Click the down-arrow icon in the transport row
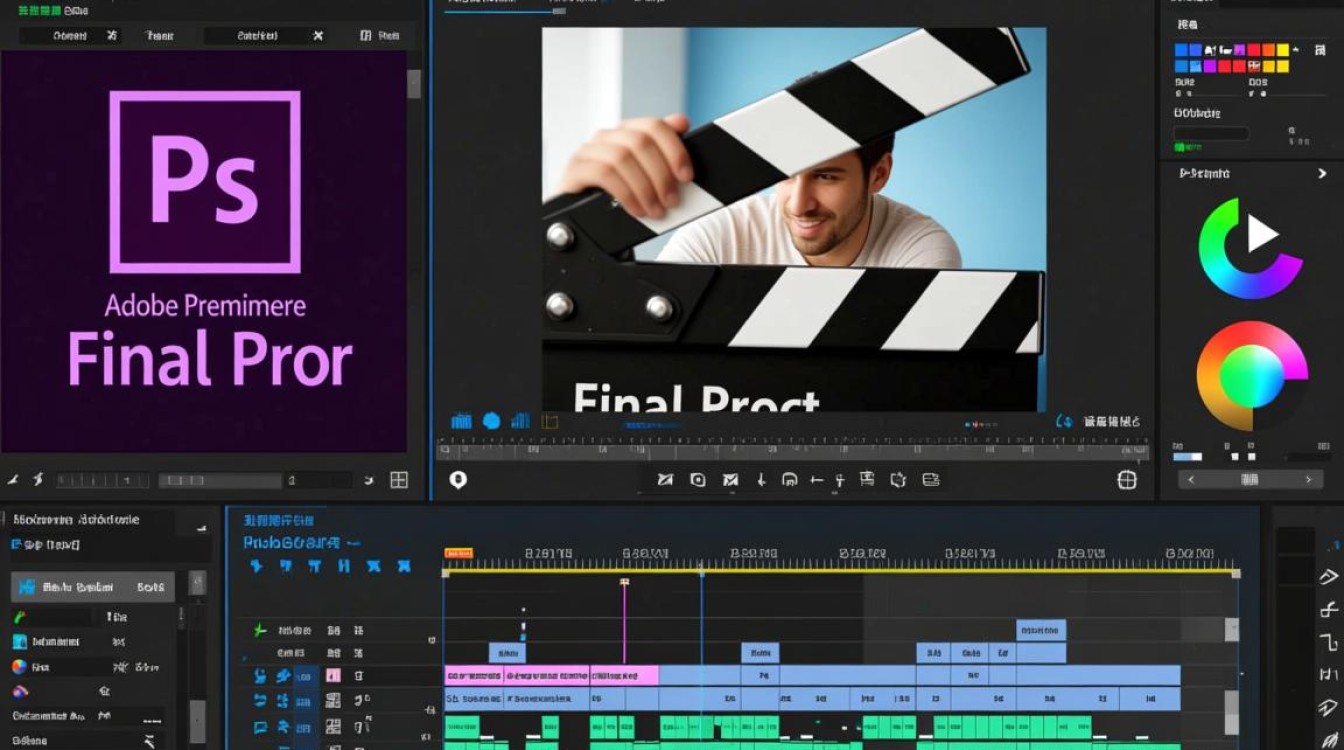 pyautogui.click(x=761, y=480)
